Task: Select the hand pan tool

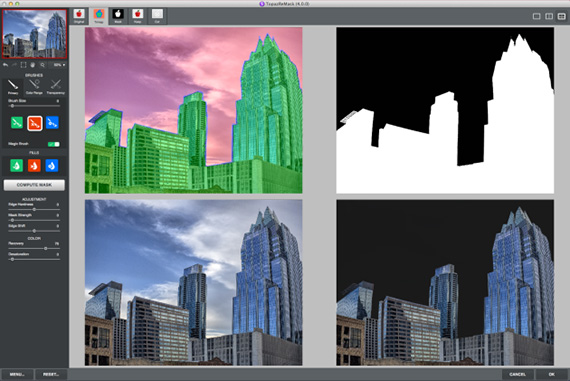Action: (x=33, y=65)
